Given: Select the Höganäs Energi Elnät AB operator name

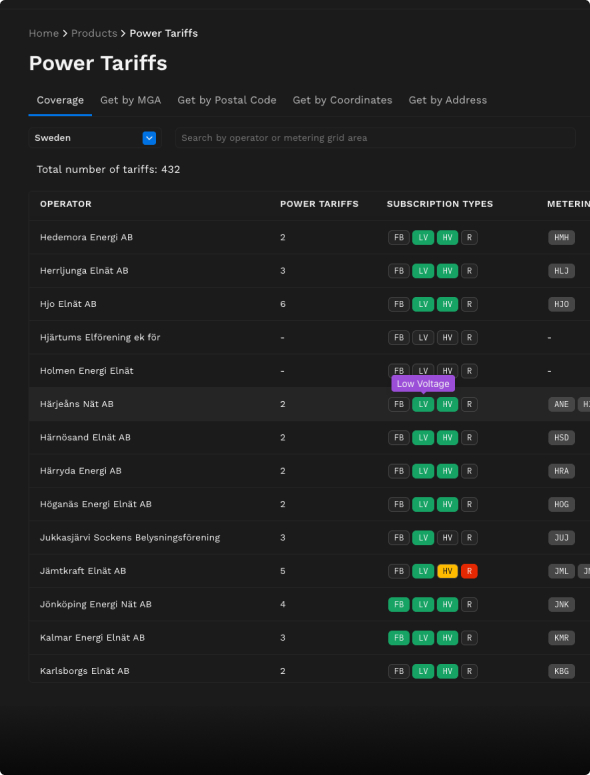Looking at the screenshot, I should [x=96, y=505].
